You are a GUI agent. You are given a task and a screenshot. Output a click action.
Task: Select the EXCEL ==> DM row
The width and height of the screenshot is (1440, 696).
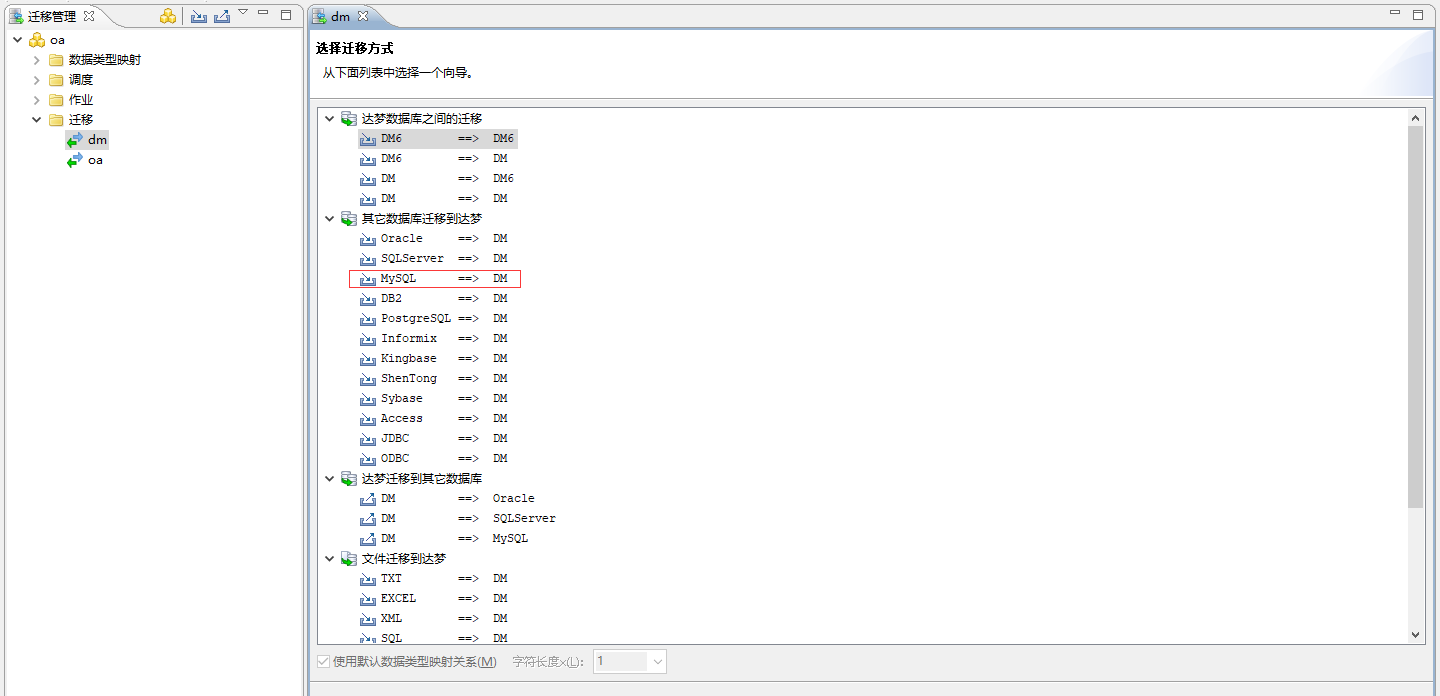pyautogui.click(x=435, y=598)
